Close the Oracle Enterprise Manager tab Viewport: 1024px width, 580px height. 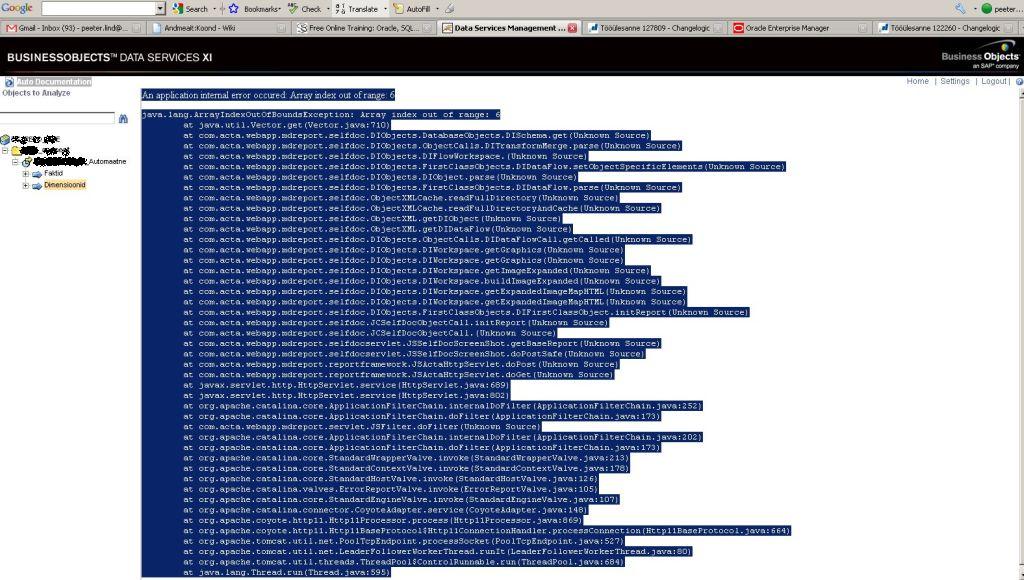pyautogui.click(x=862, y=28)
